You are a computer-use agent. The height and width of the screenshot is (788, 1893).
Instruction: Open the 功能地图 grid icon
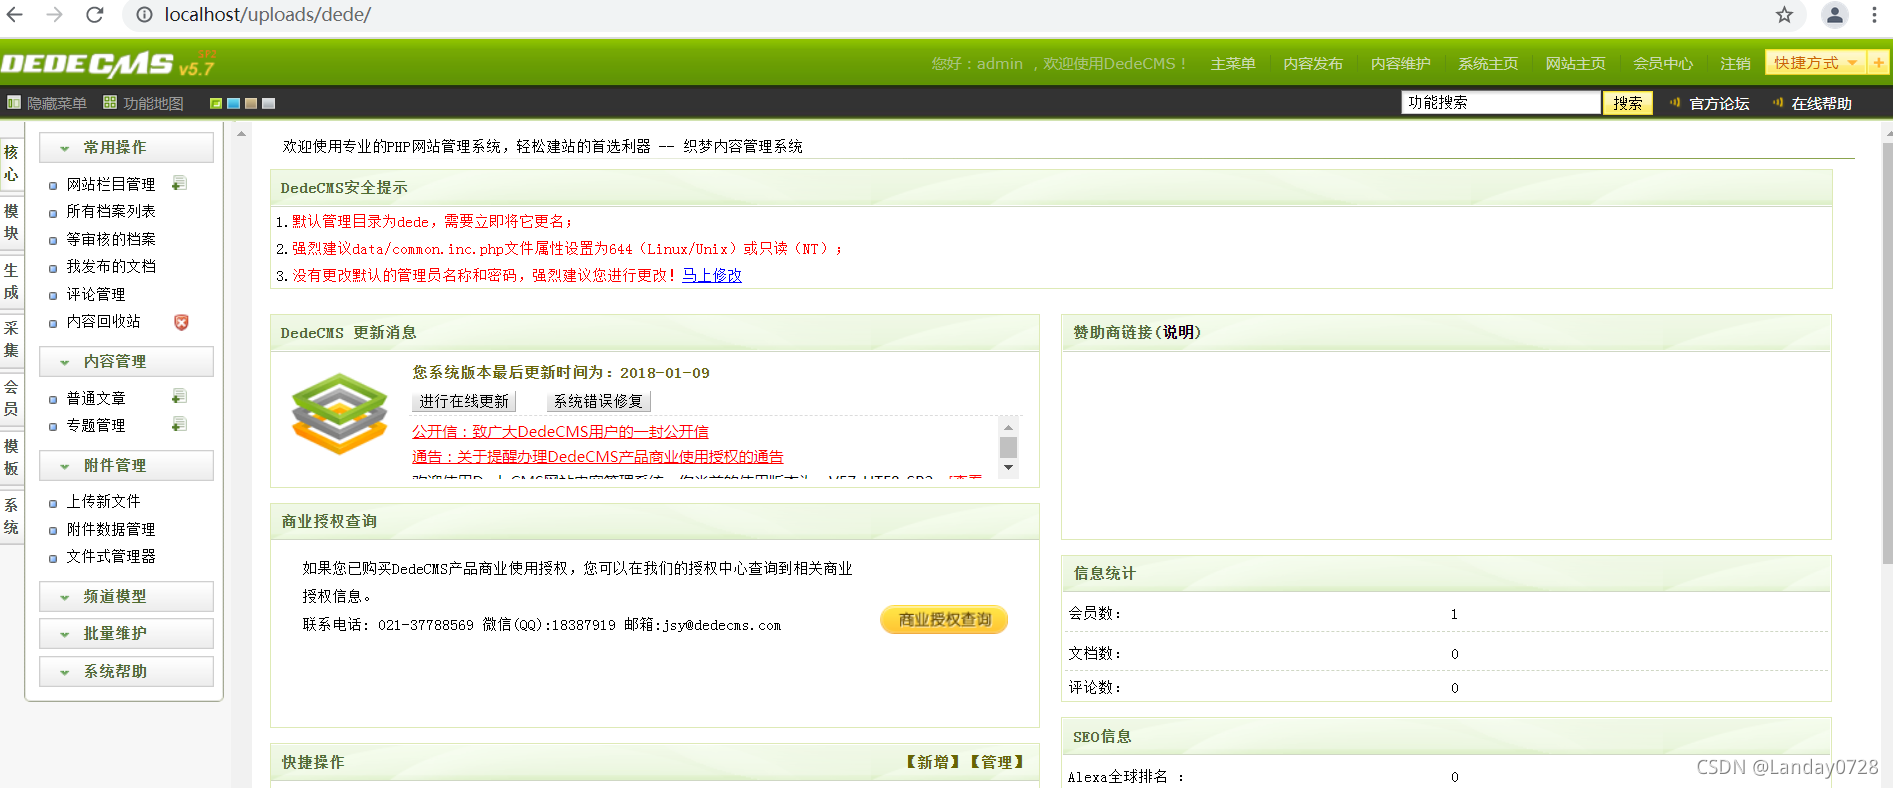[x=110, y=103]
